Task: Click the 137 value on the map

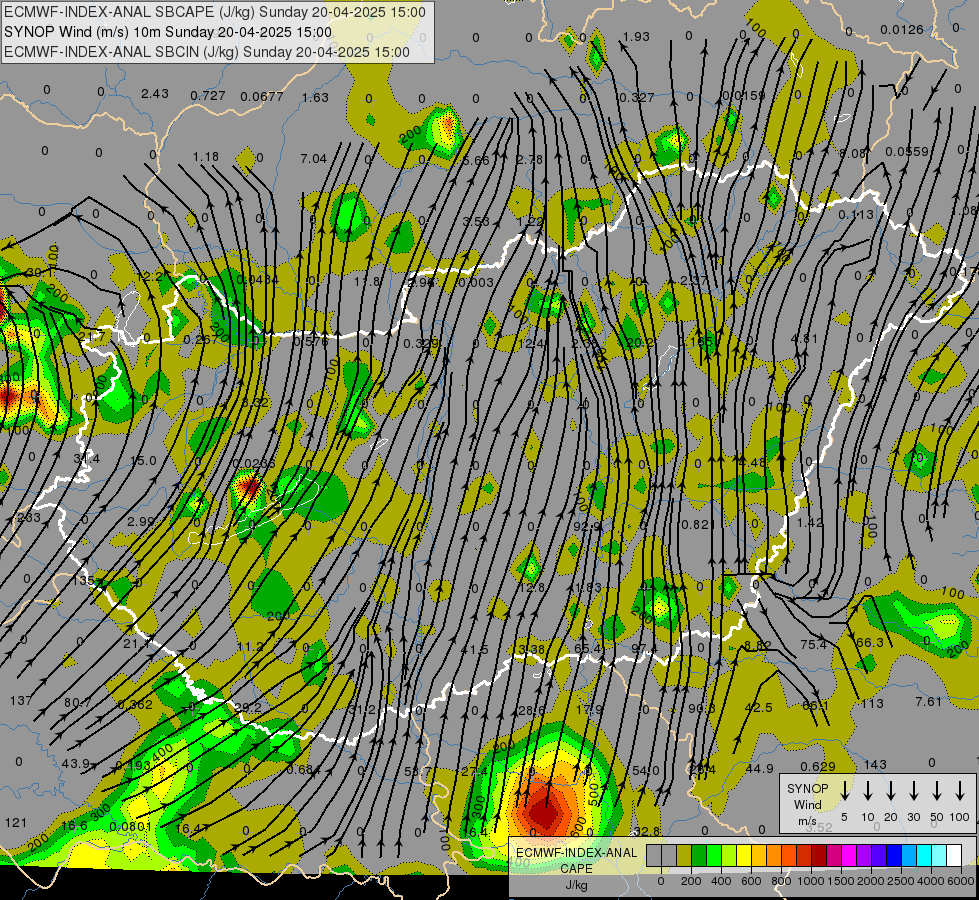Action: (x=21, y=700)
